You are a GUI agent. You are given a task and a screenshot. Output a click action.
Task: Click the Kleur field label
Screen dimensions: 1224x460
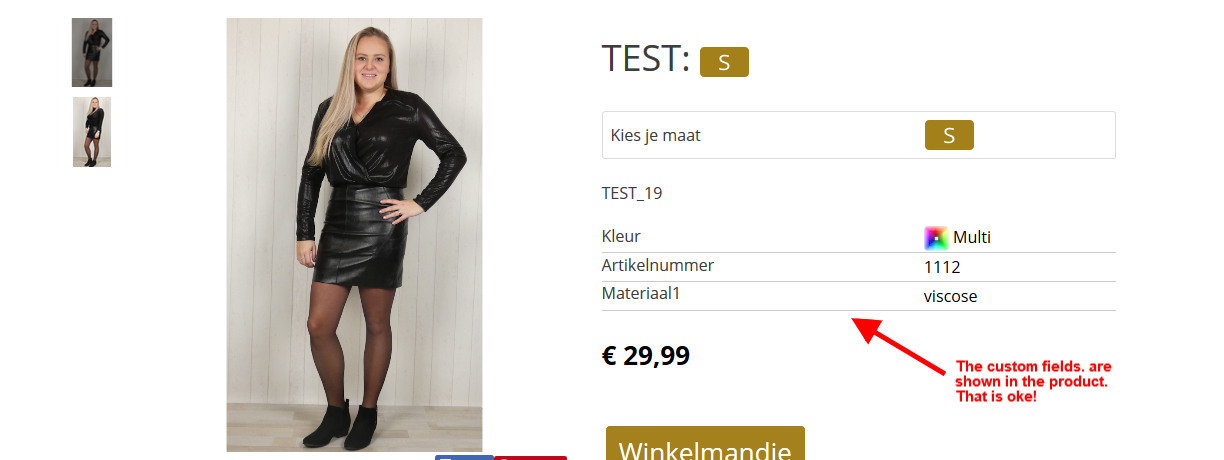[x=621, y=237]
